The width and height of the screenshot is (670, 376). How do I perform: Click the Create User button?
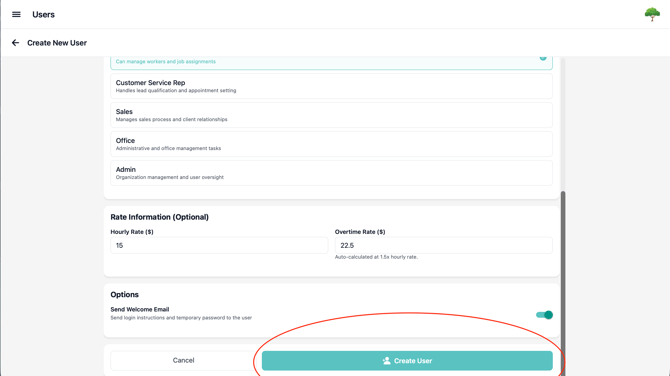(x=407, y=361)
